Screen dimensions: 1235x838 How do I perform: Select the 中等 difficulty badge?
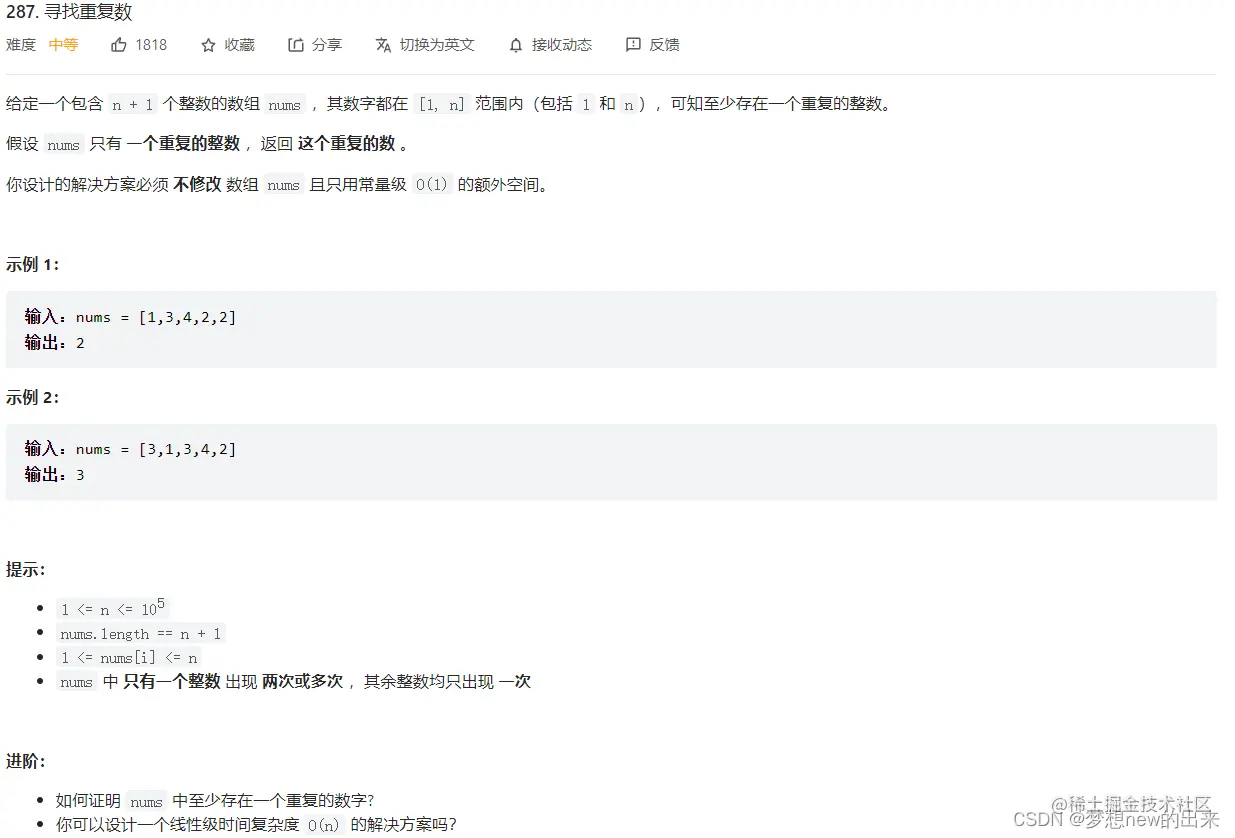64,44
